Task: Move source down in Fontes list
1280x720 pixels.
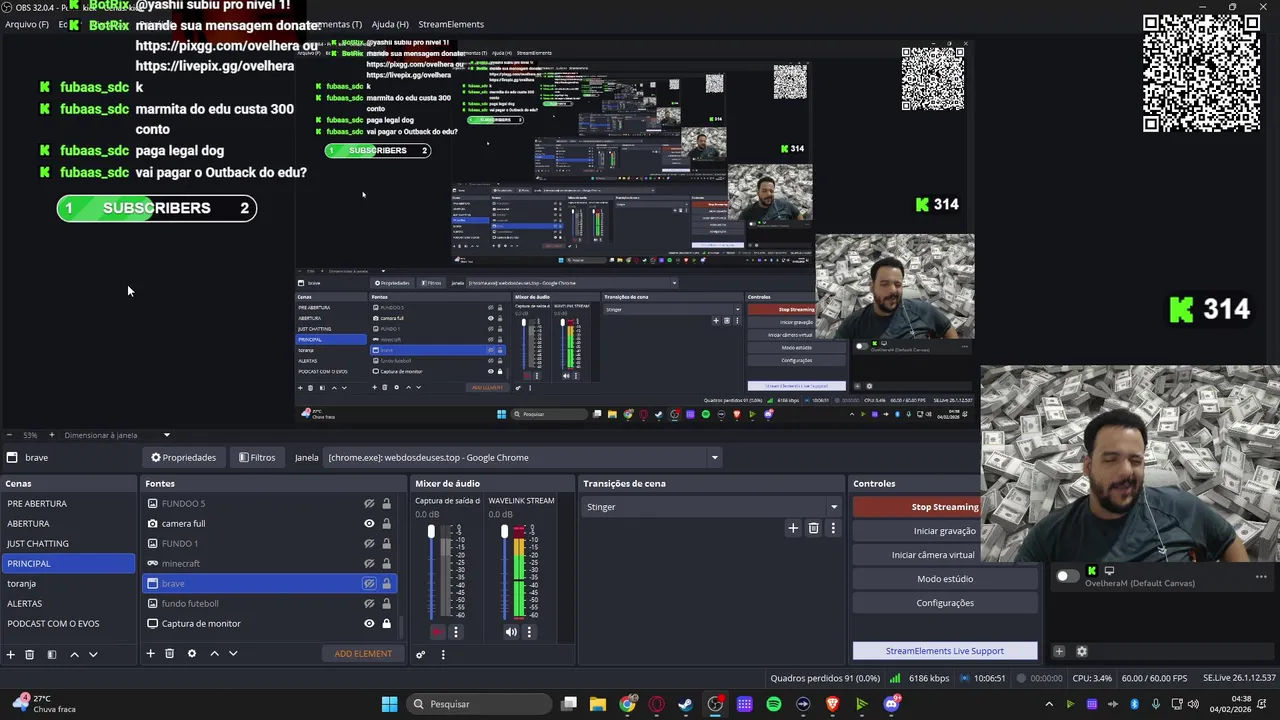Action: click(x=233, y=654)
